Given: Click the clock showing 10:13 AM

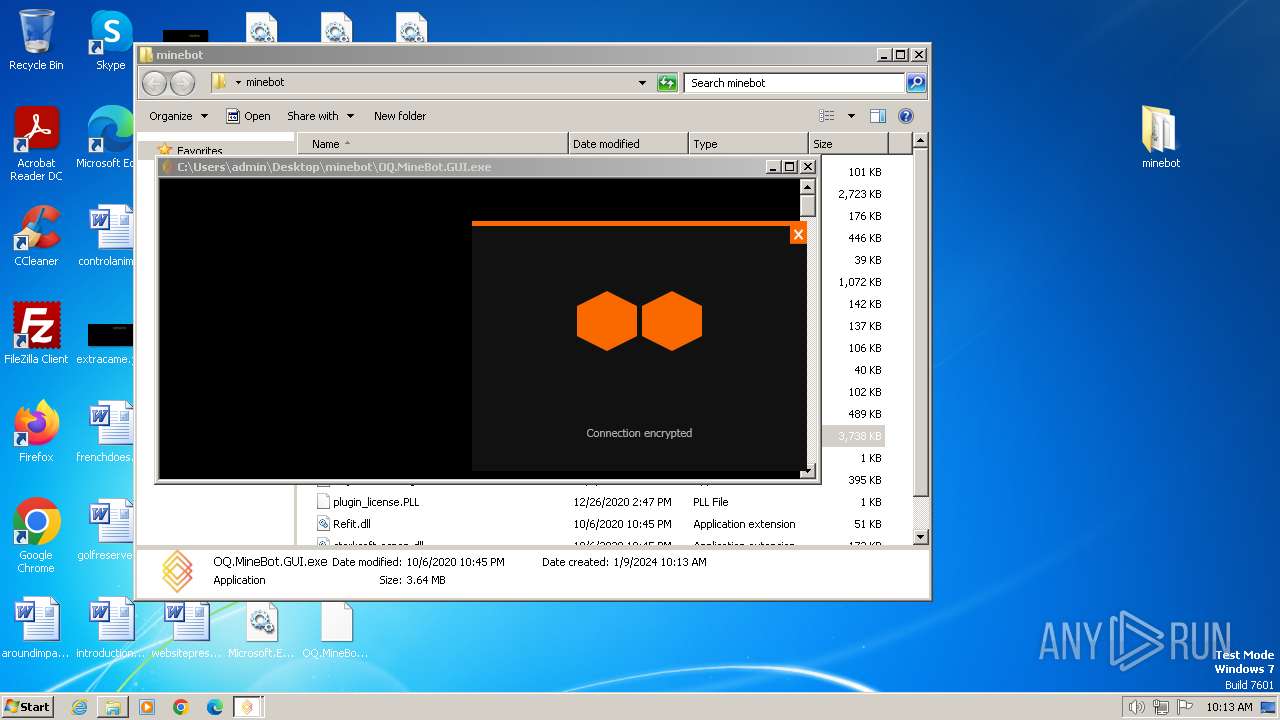Looking at the screenshot, I should [1228, 707].
